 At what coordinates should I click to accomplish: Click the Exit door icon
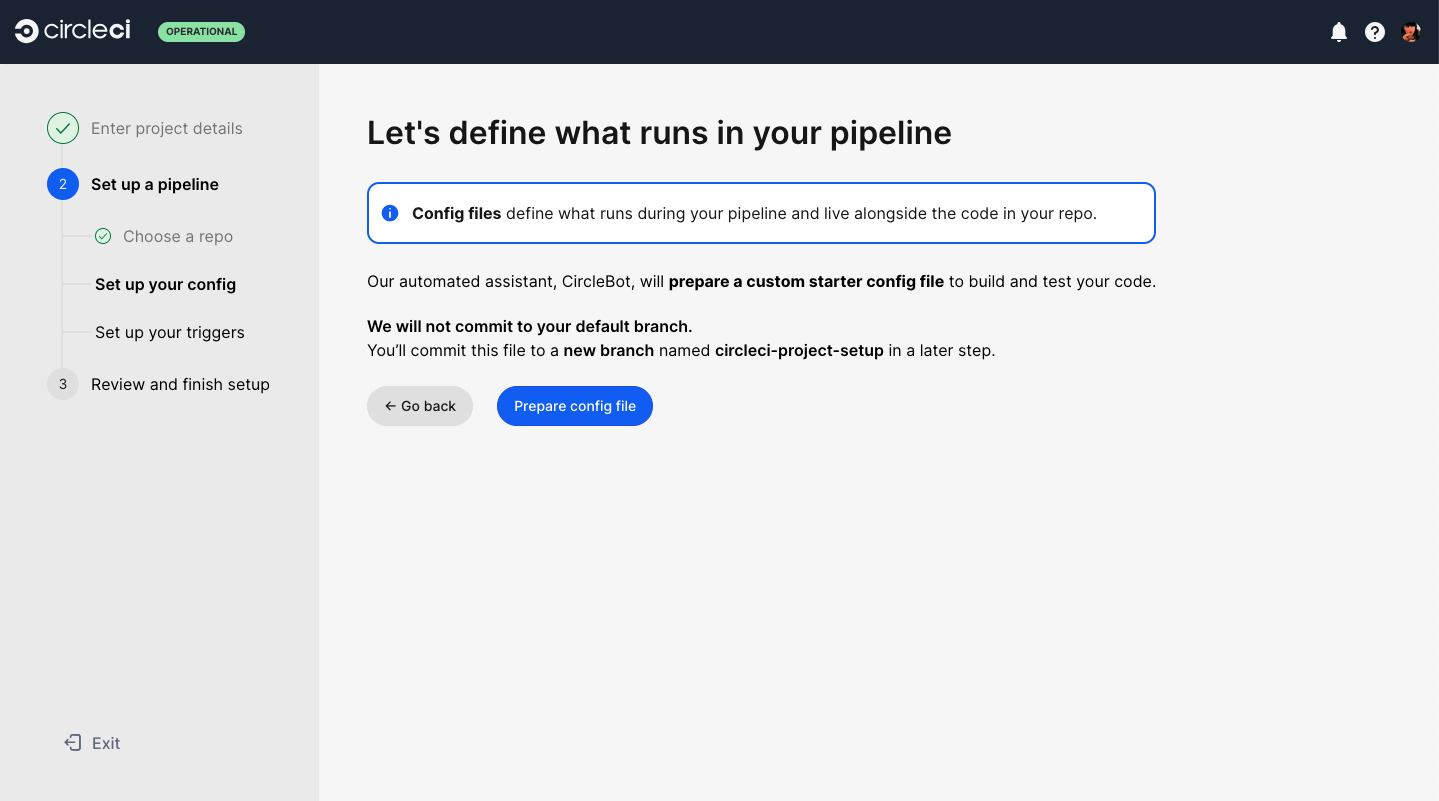[72, 743]
